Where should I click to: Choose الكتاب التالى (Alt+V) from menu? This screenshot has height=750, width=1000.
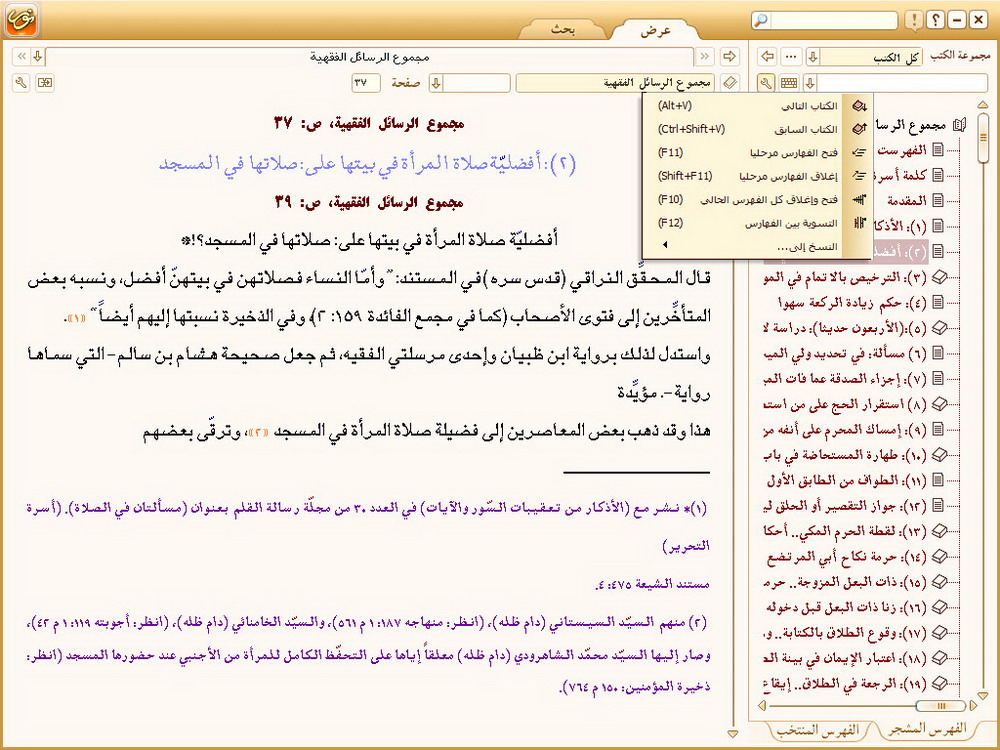pos(758,106)
